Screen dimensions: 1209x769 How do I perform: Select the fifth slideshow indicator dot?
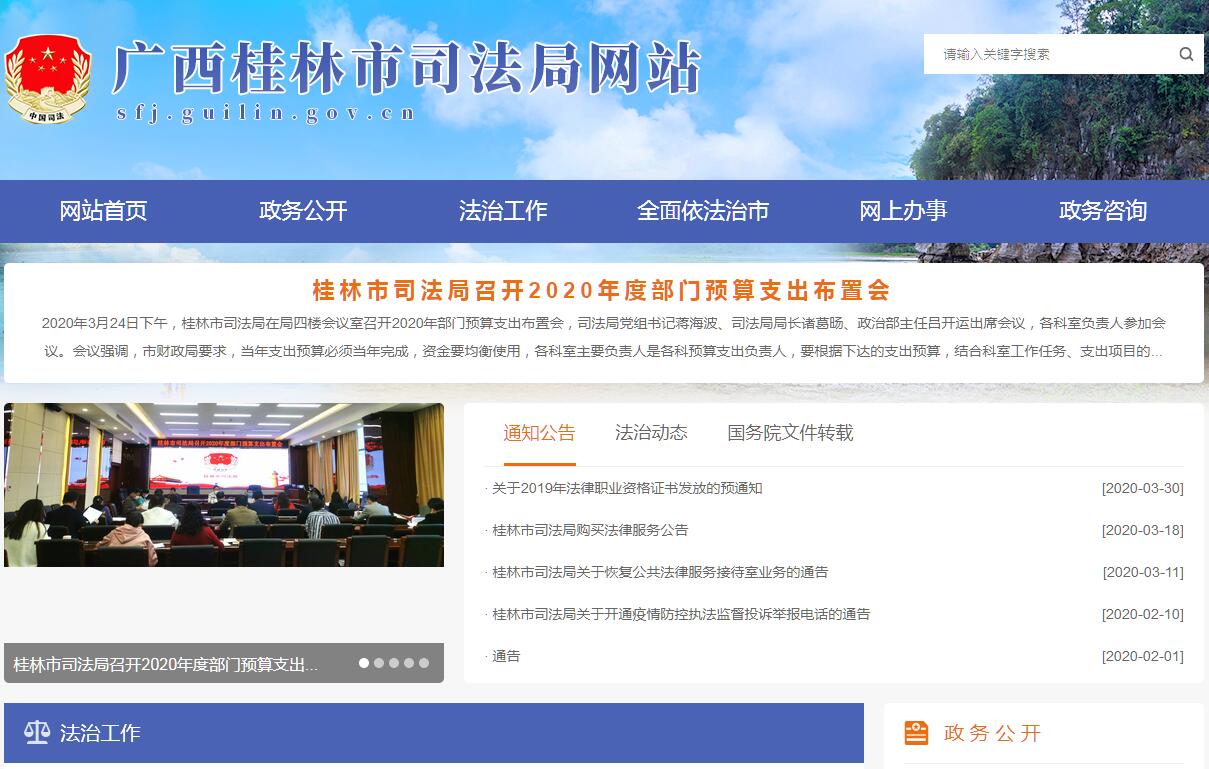click(x=424, y=663)
